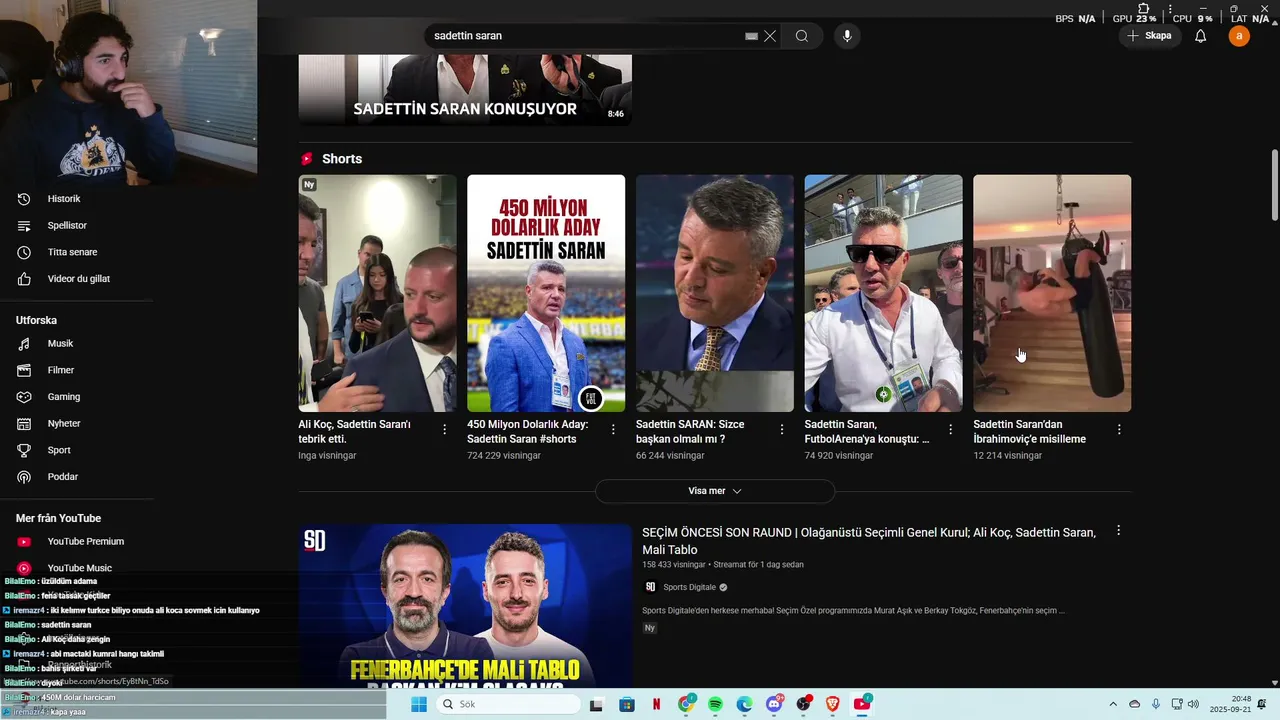This screenshot has height=720, width=1280.
Task: Click the search magnifier button
Action: (802, 36)
